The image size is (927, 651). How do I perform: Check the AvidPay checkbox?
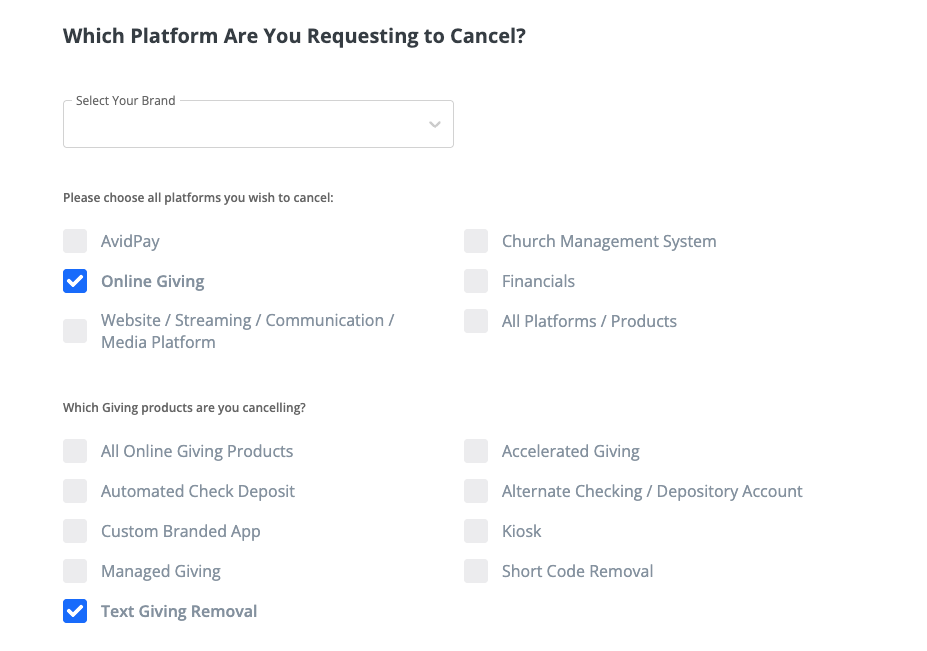75,241
